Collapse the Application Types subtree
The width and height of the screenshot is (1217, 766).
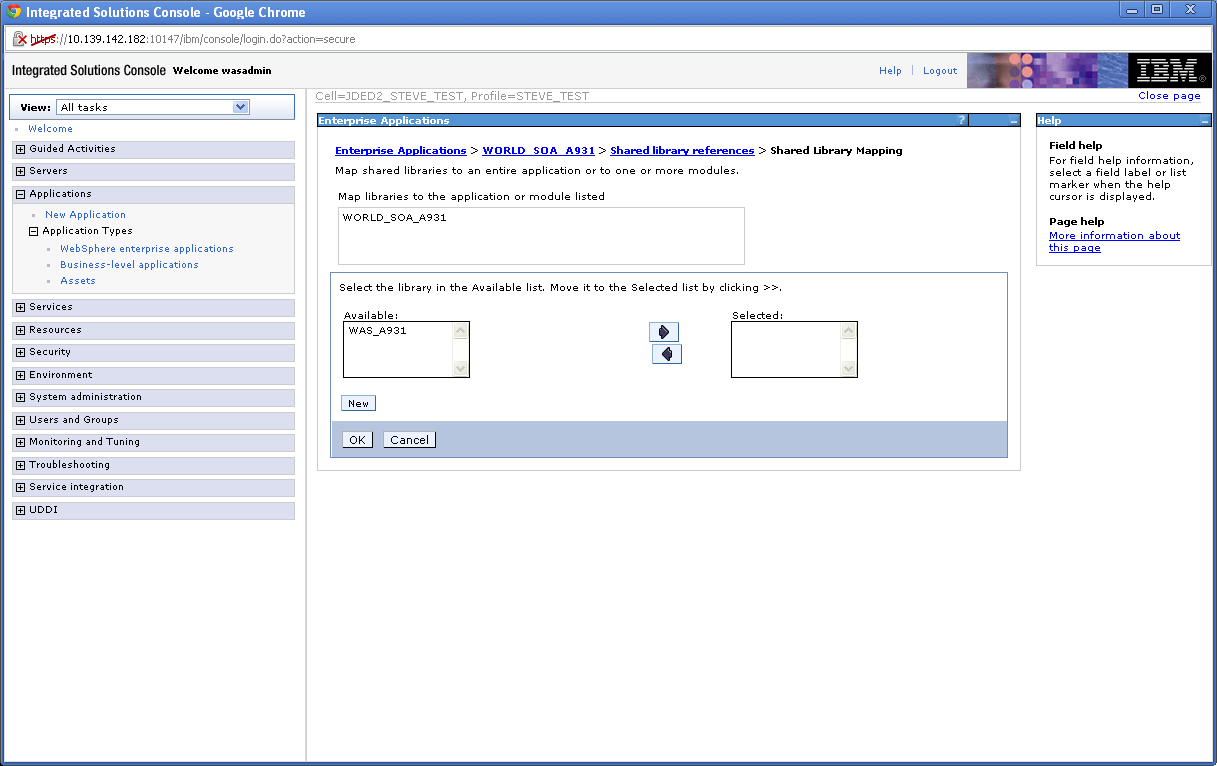[x=33, y=231]
